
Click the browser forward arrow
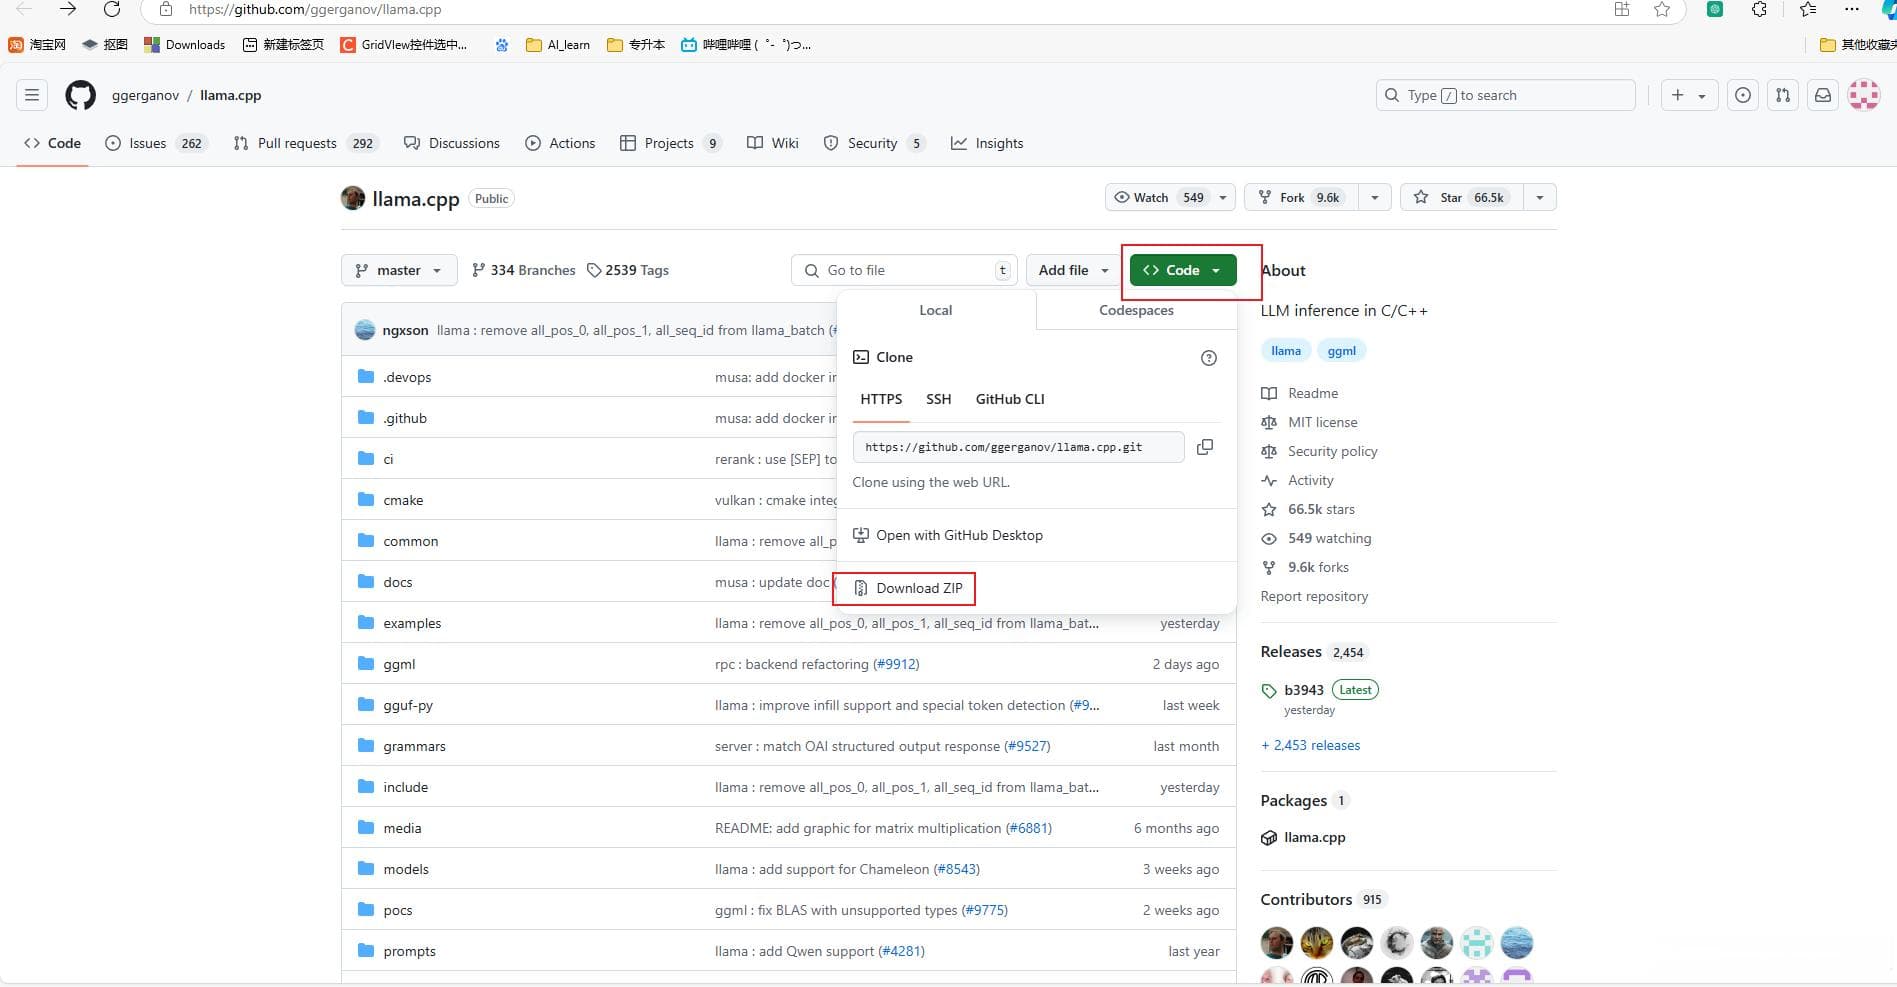67,9
